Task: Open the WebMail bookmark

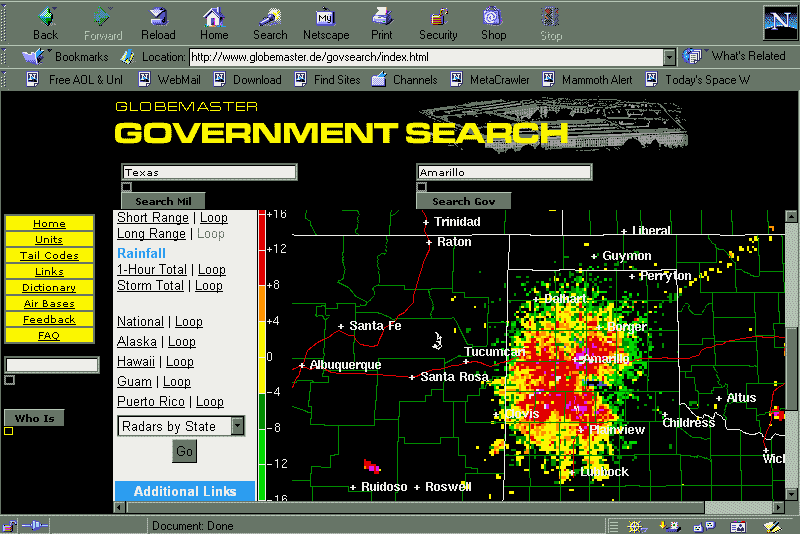Action: [169, 80]
